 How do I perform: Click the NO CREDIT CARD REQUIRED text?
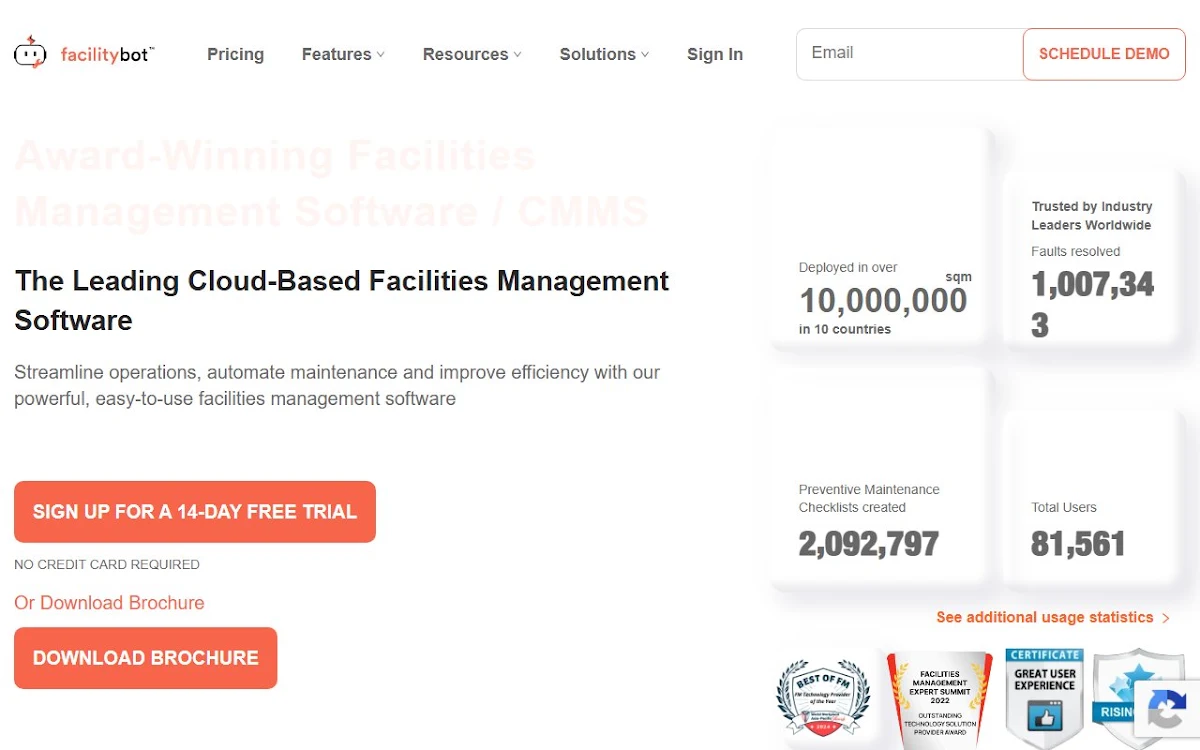point(107,564)
